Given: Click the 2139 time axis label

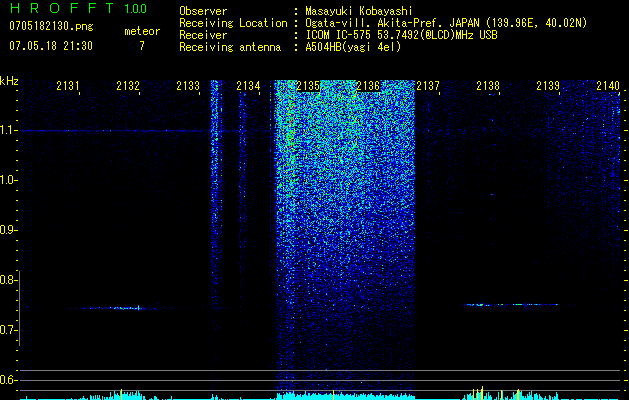Looking at the screenshot, I should (548, 86).
